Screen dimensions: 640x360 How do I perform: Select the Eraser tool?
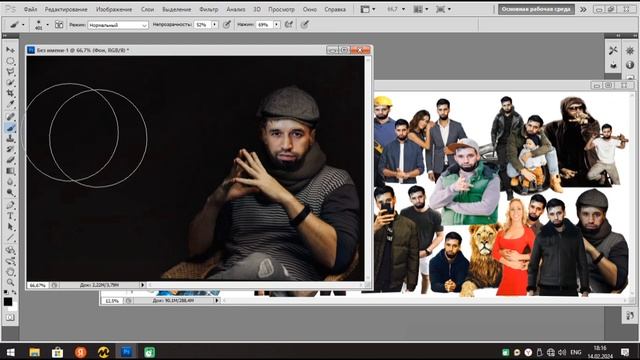point(10,160)
